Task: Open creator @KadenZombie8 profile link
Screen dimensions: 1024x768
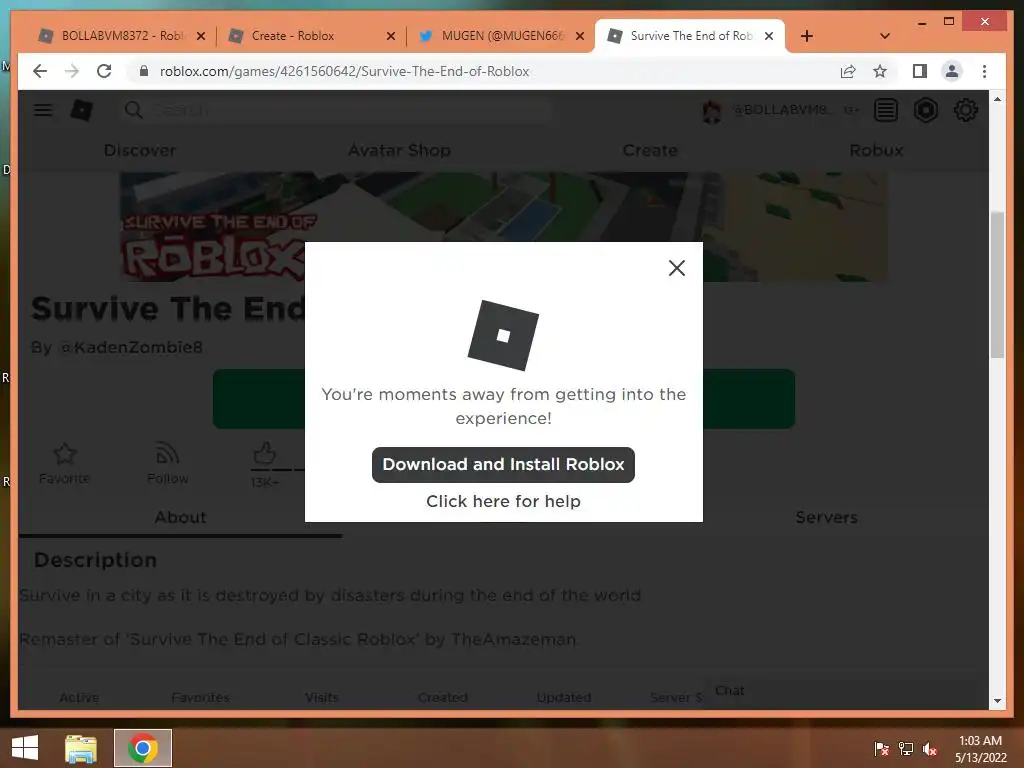Action: [x=131, y=347]
